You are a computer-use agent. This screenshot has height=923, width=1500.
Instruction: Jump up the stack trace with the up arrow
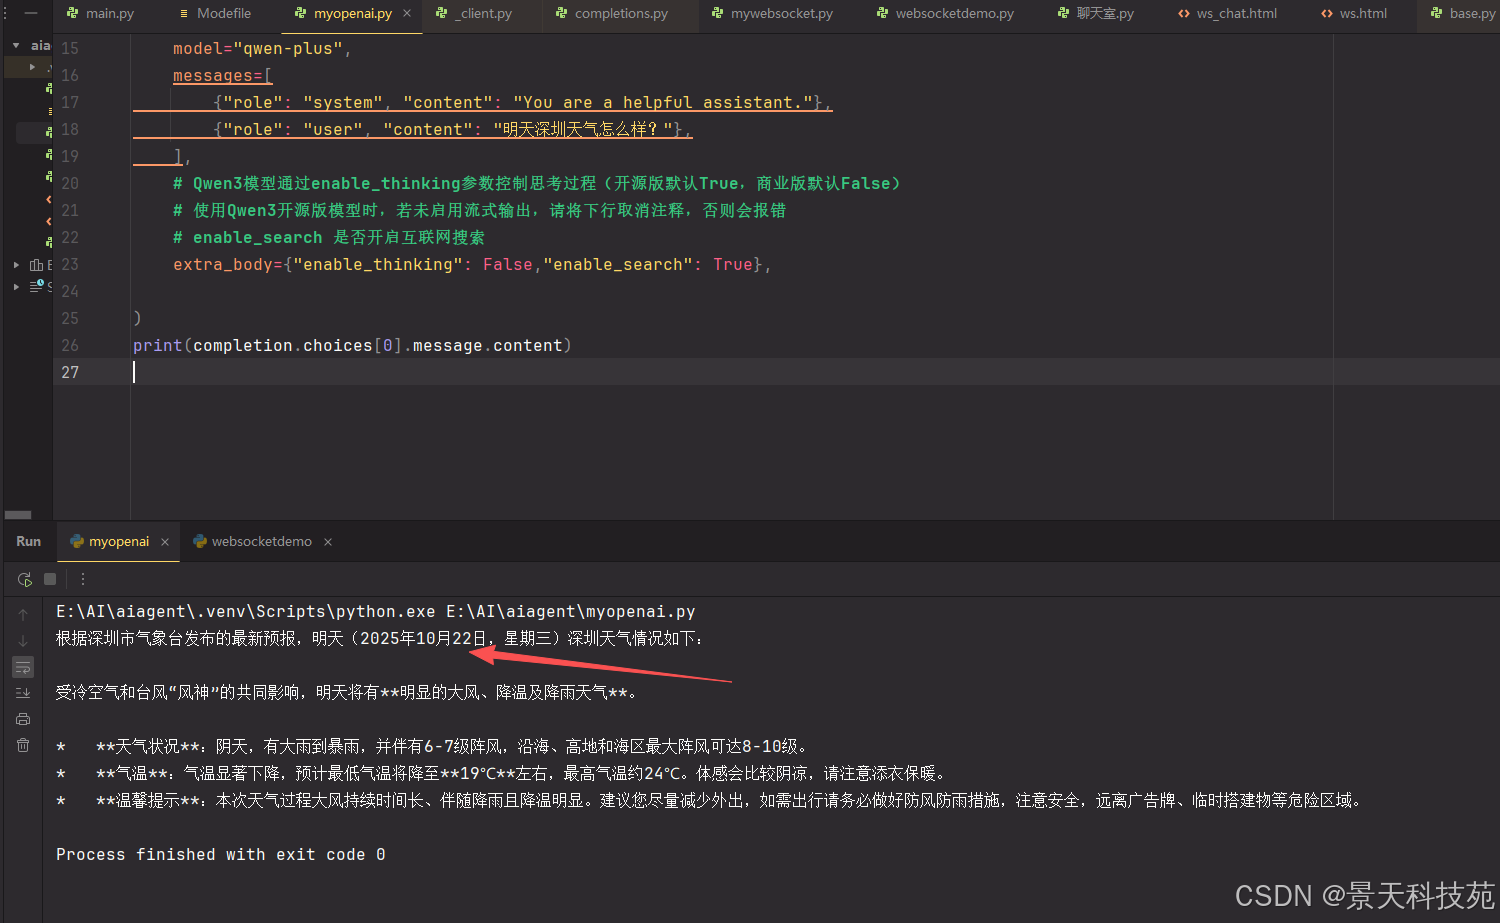(23, 615)
